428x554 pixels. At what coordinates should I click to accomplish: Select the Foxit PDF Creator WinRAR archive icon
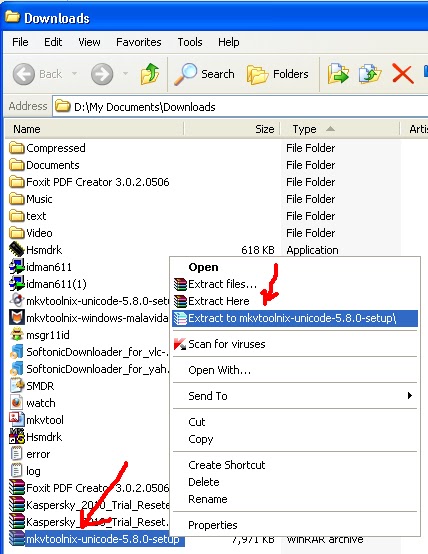click(17, 488)
